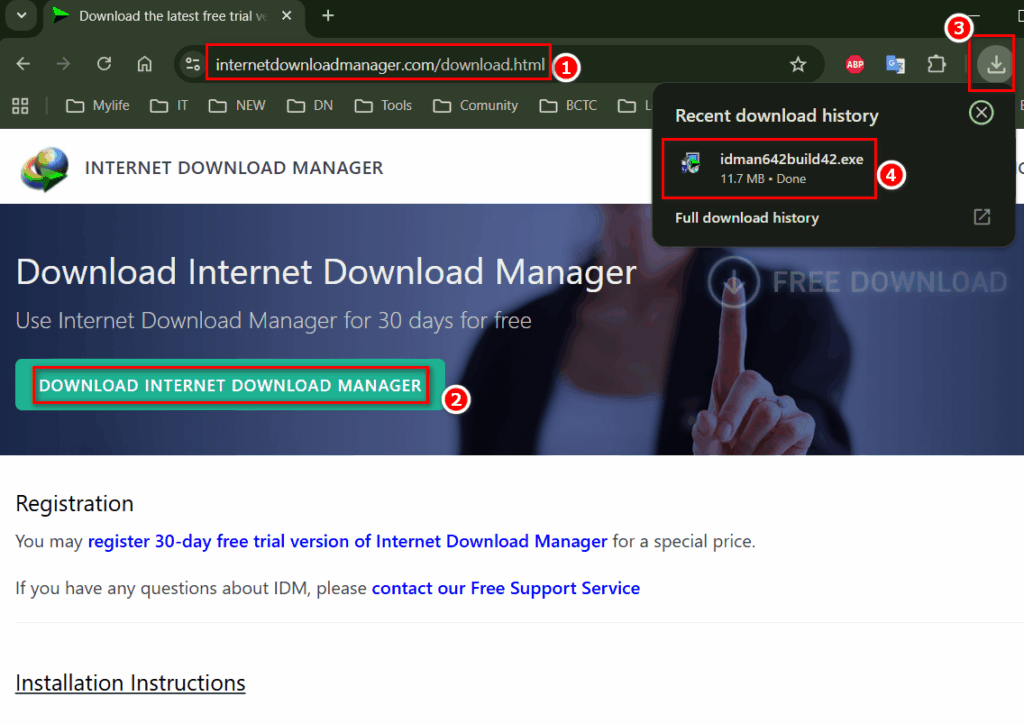Open full download history external link icon
The width and height of the screenshot is (1024, 724).
pyautogui.click(x=982, y=217)
